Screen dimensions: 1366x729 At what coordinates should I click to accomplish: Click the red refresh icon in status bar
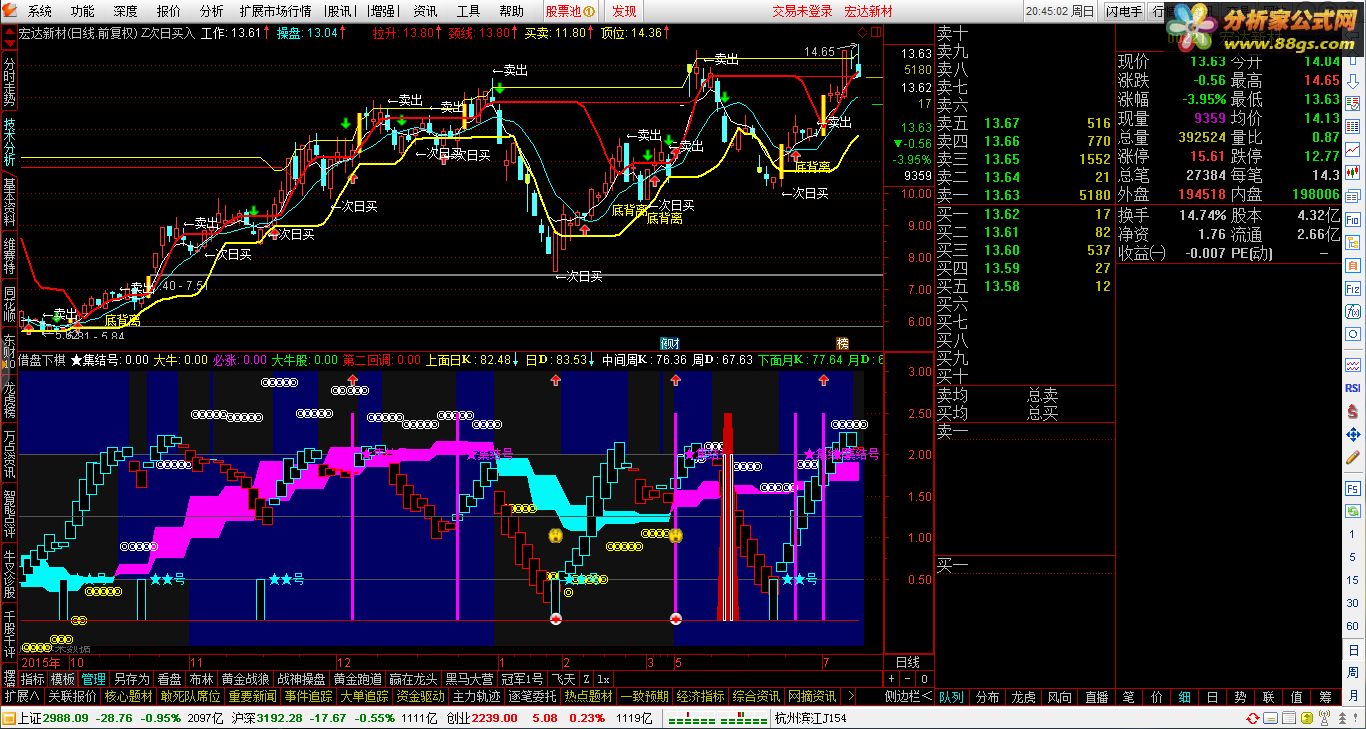[1253, 719]
